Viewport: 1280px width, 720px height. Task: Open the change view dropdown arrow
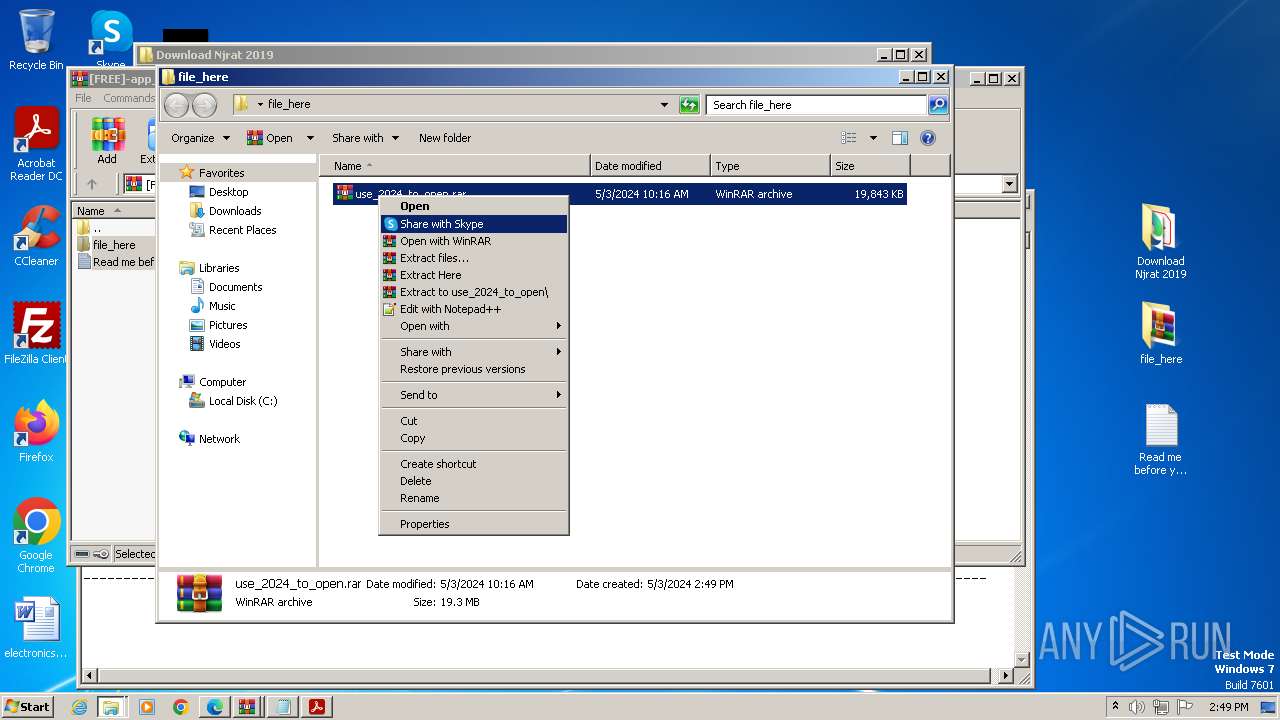873,138
